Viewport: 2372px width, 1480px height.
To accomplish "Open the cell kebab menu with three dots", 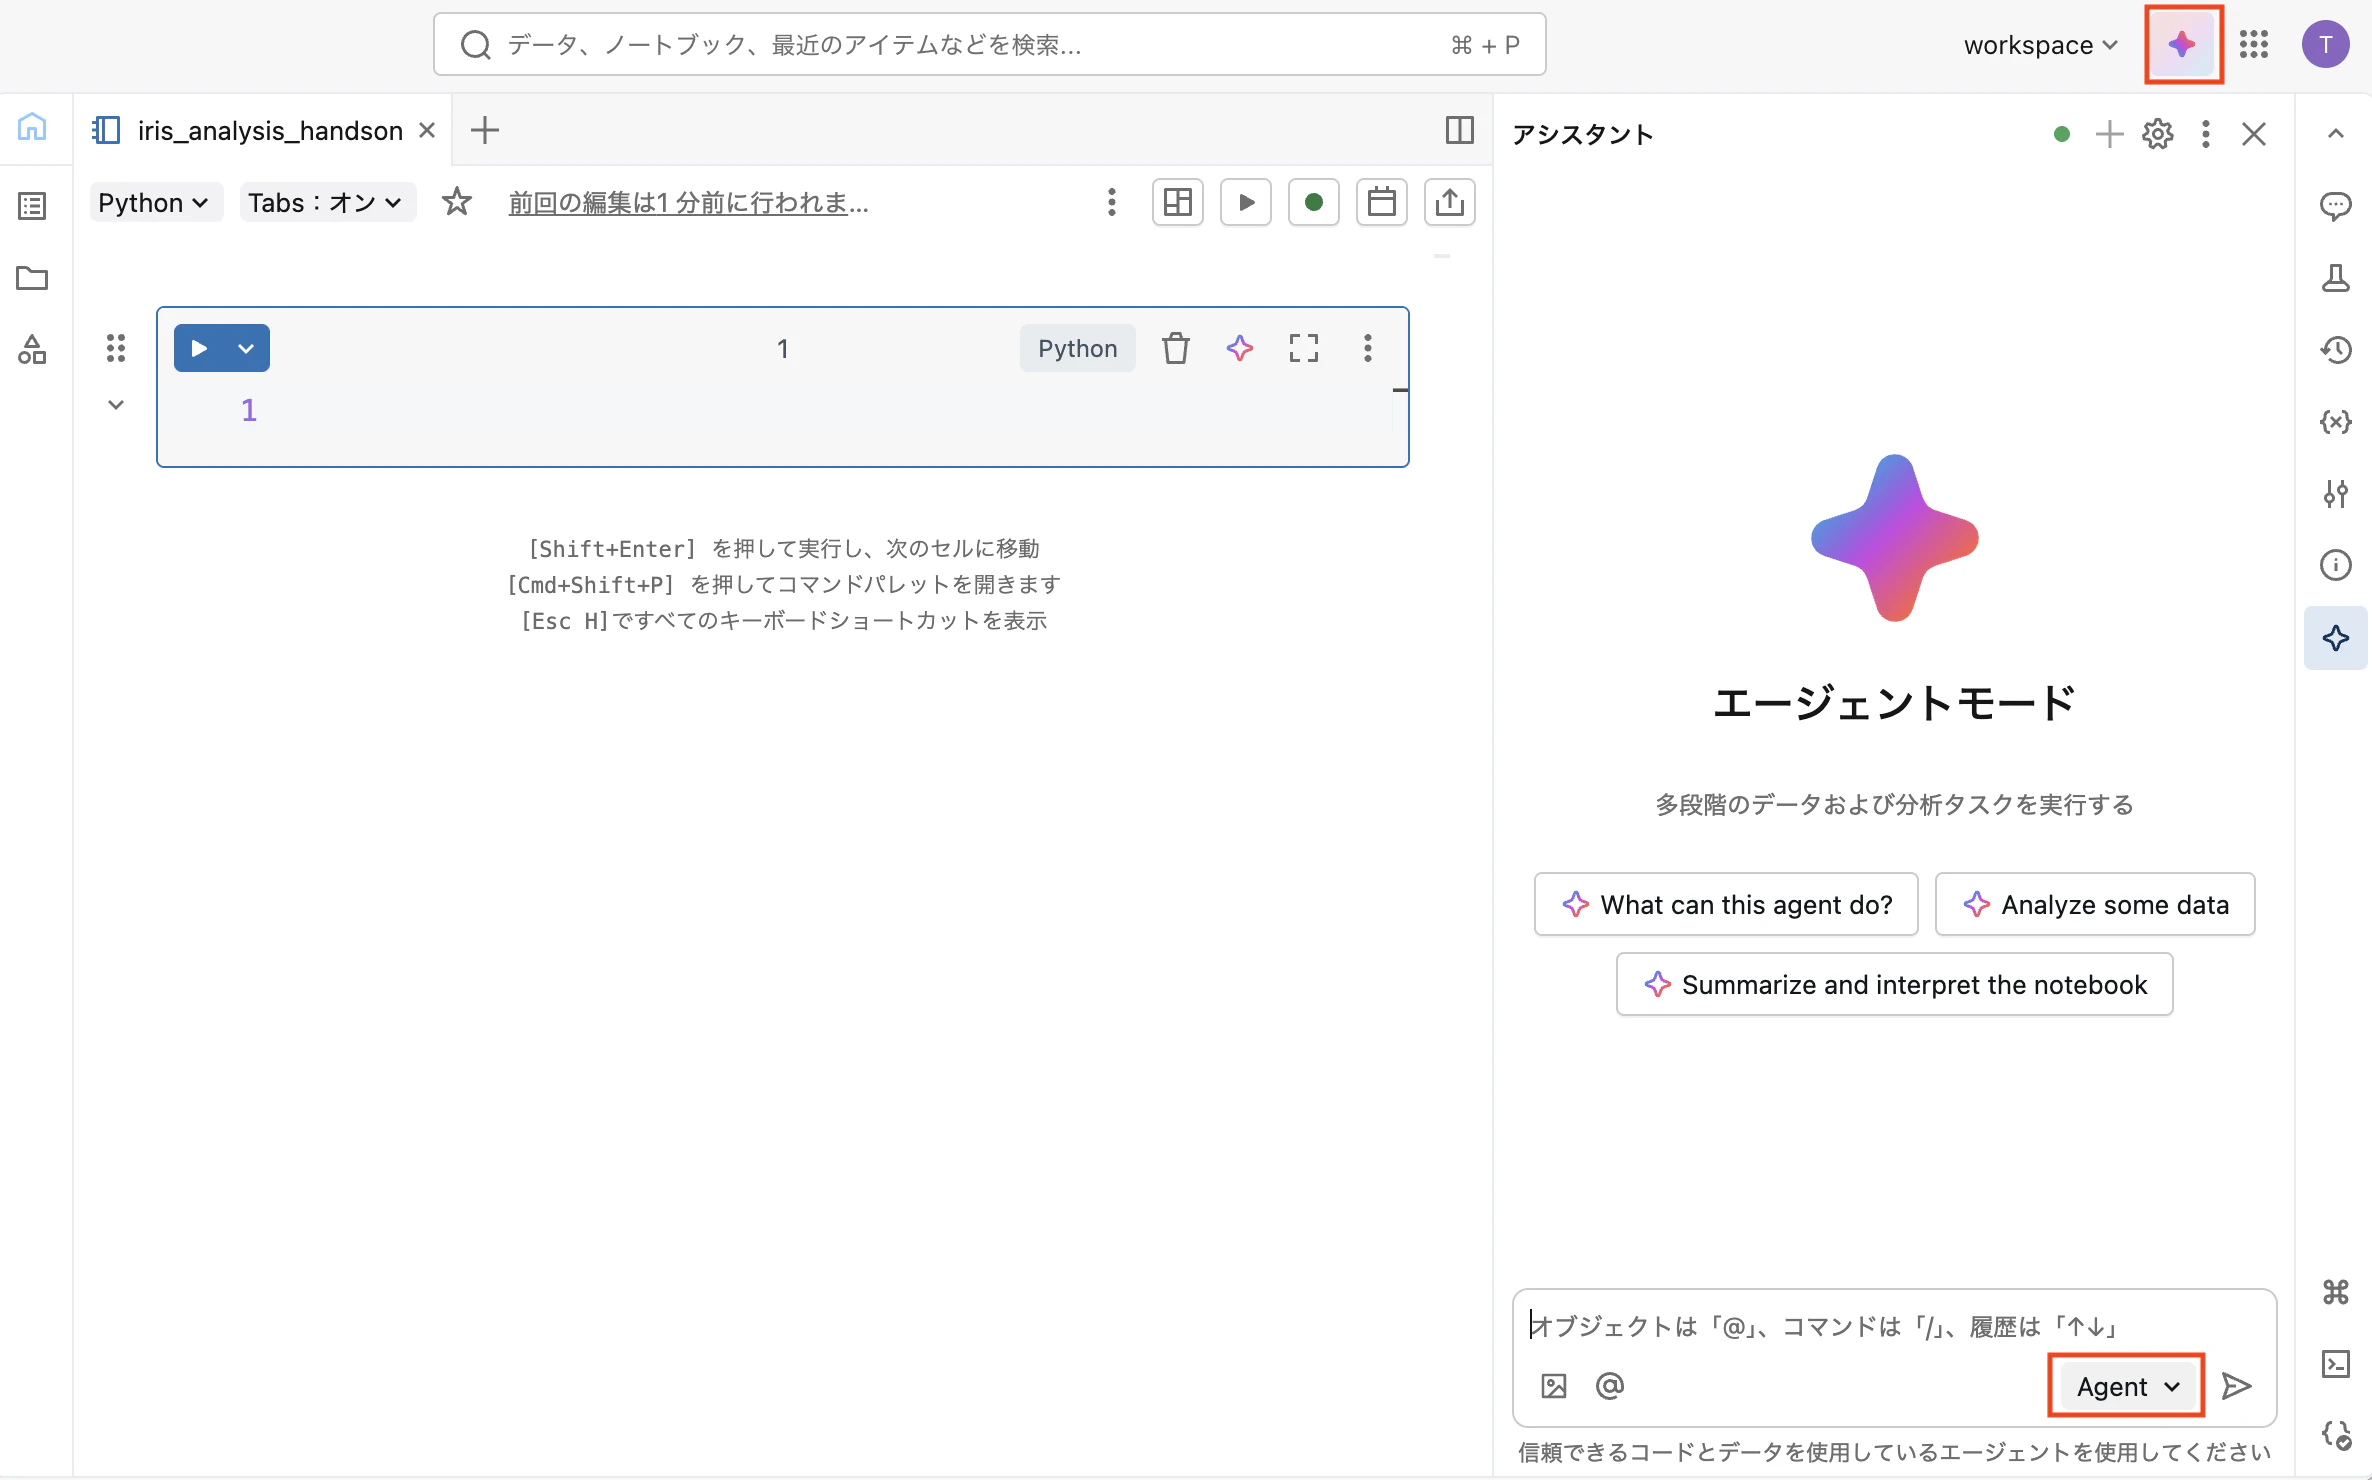I will [x=1368, y=347].
